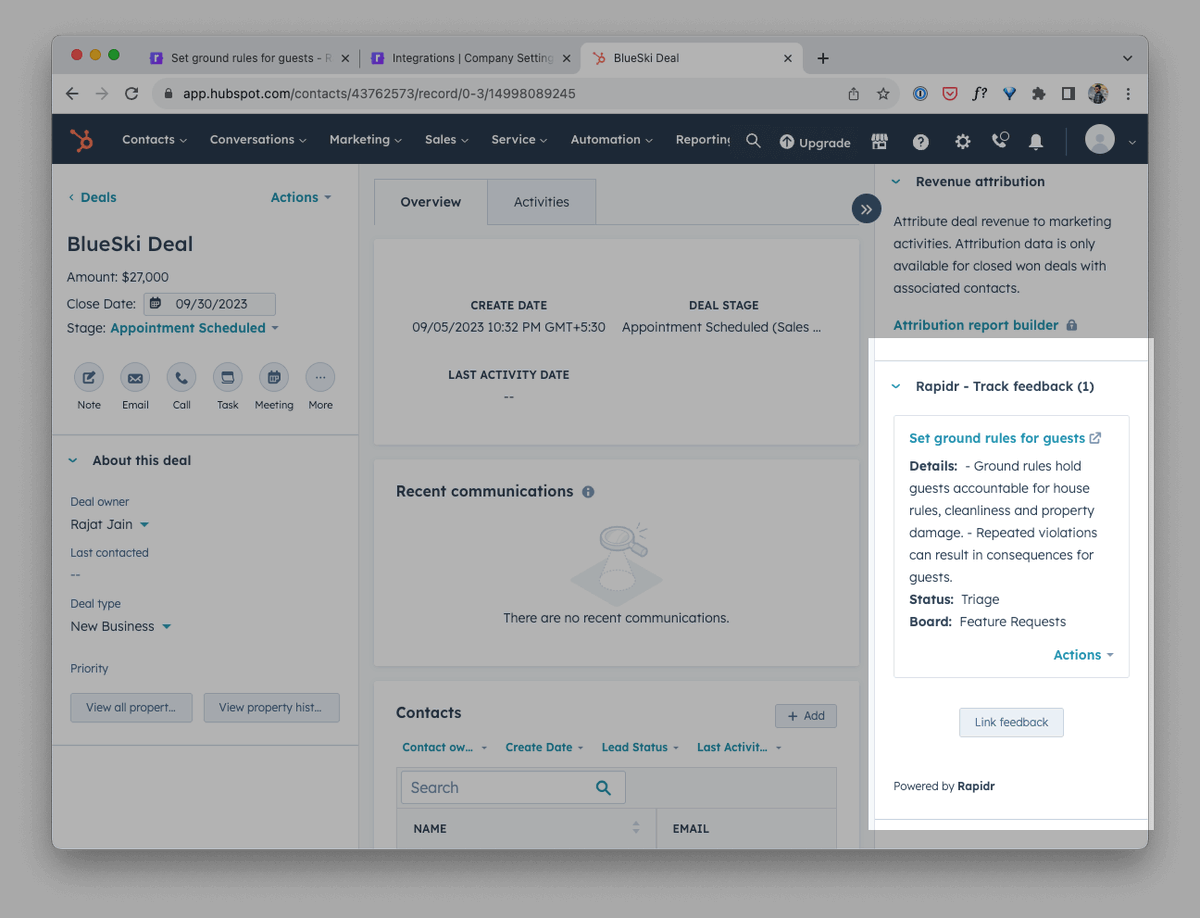Image resolution: width=1200 pixels, height=918 pixels.
Task: Open Set ground rules for guests feedback link
Action: (x=997, y=438)
